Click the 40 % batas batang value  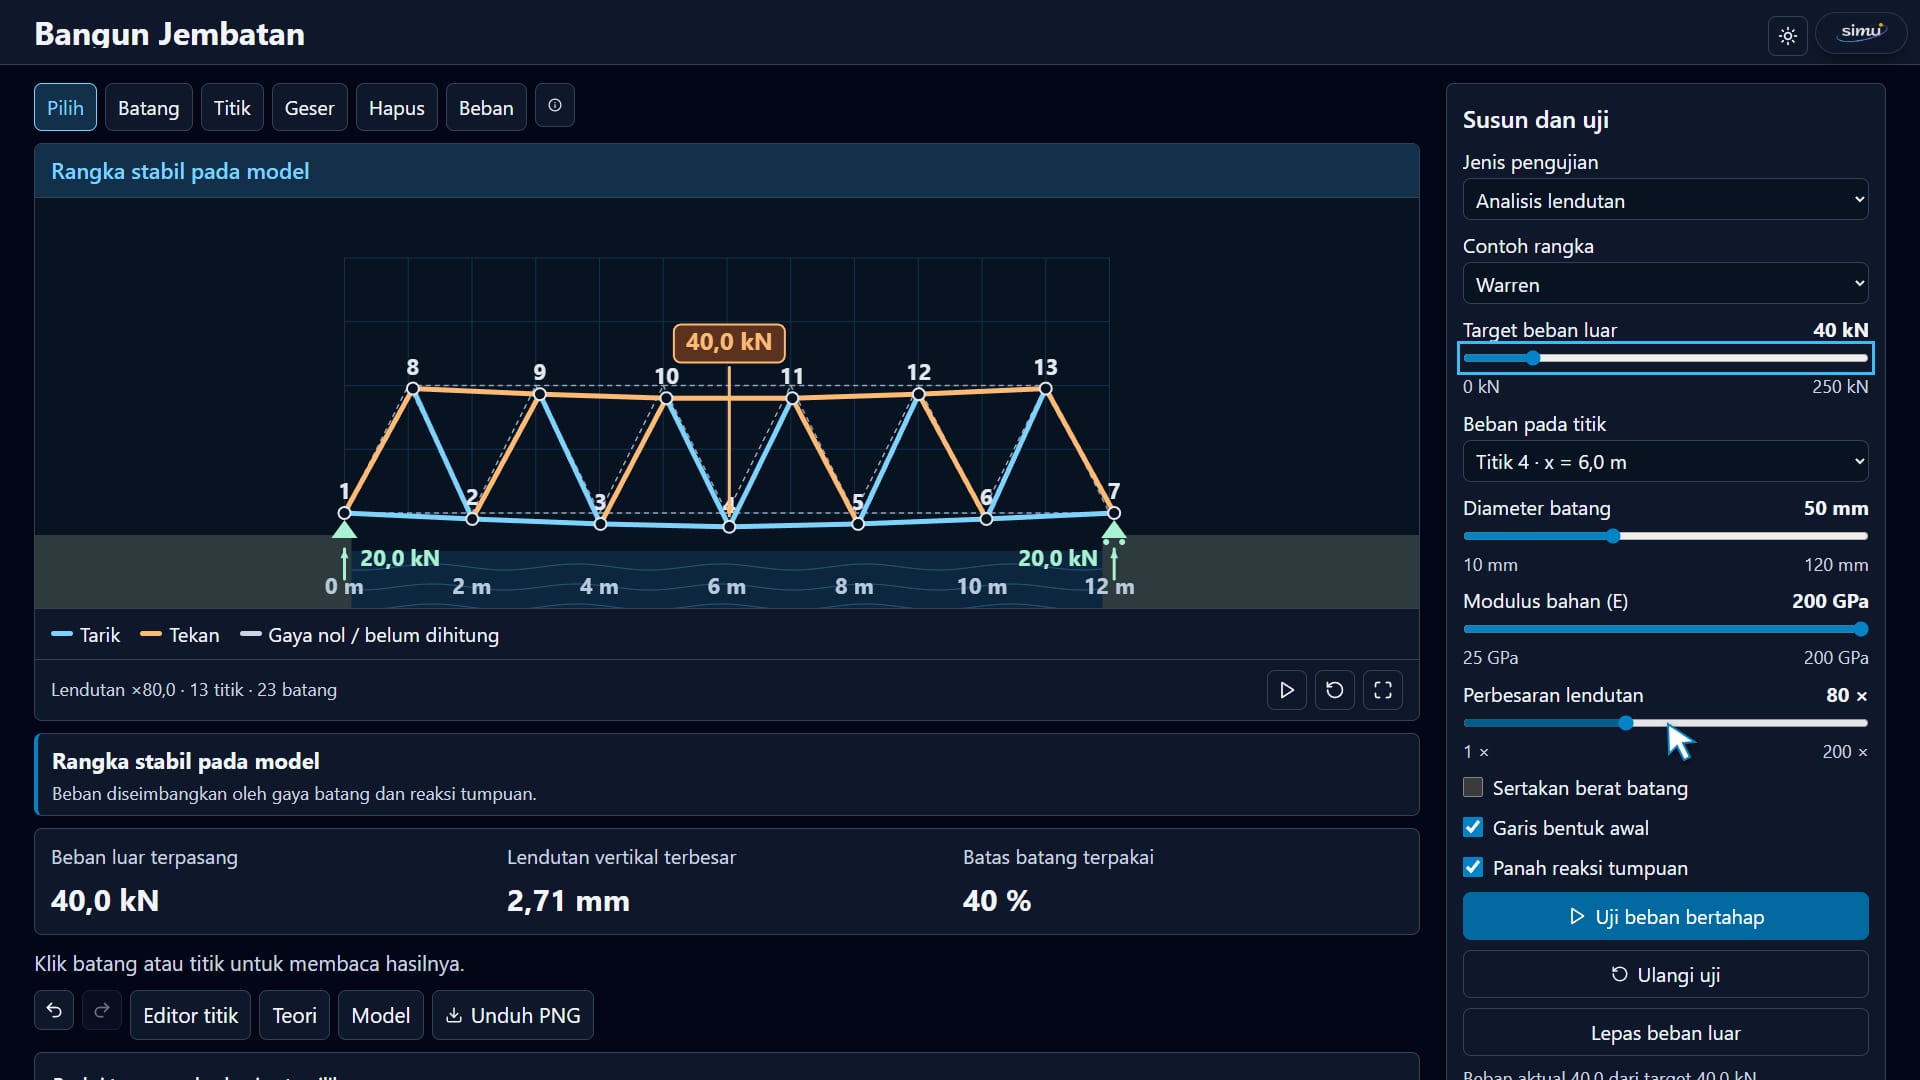(x=997, y=901)
